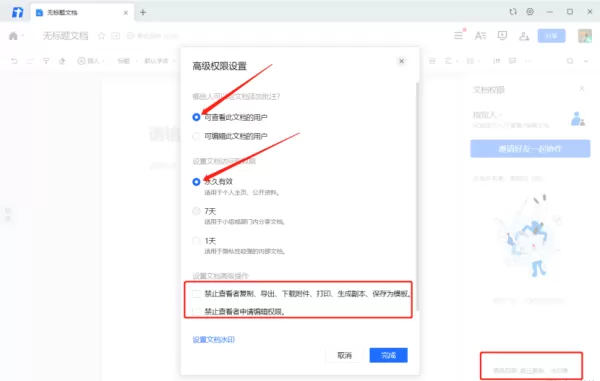Image resolution: width=600 pixels, height=381 pixels.
Task: Collapse toolbar with chevron arrow
Action: [586, 61]
